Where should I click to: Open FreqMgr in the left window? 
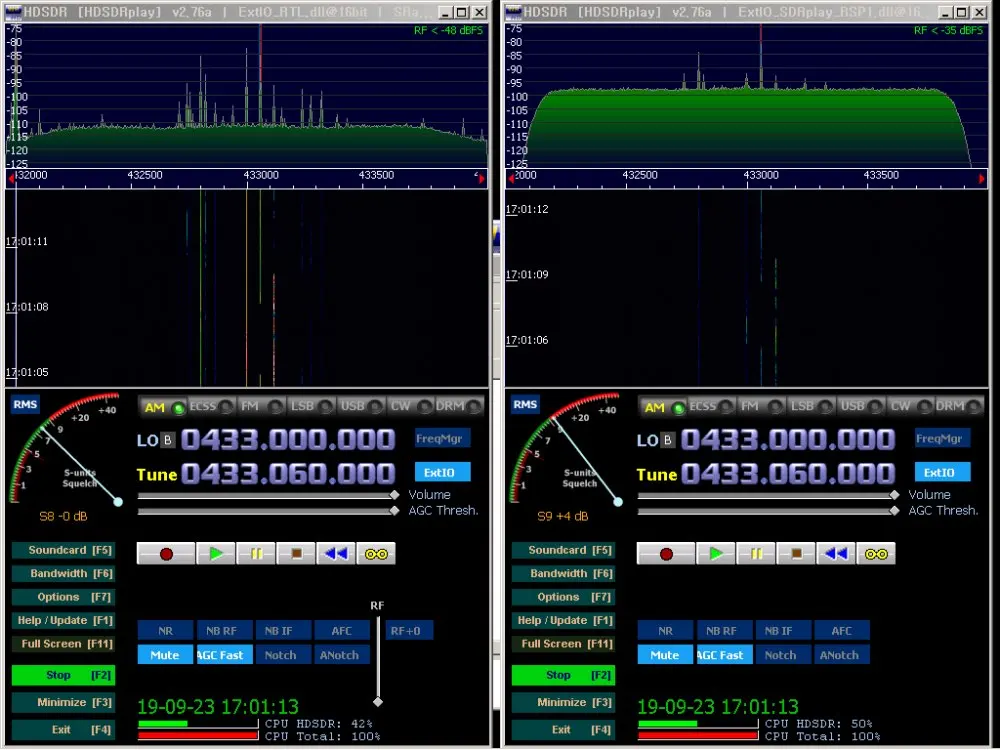point(443,438)
